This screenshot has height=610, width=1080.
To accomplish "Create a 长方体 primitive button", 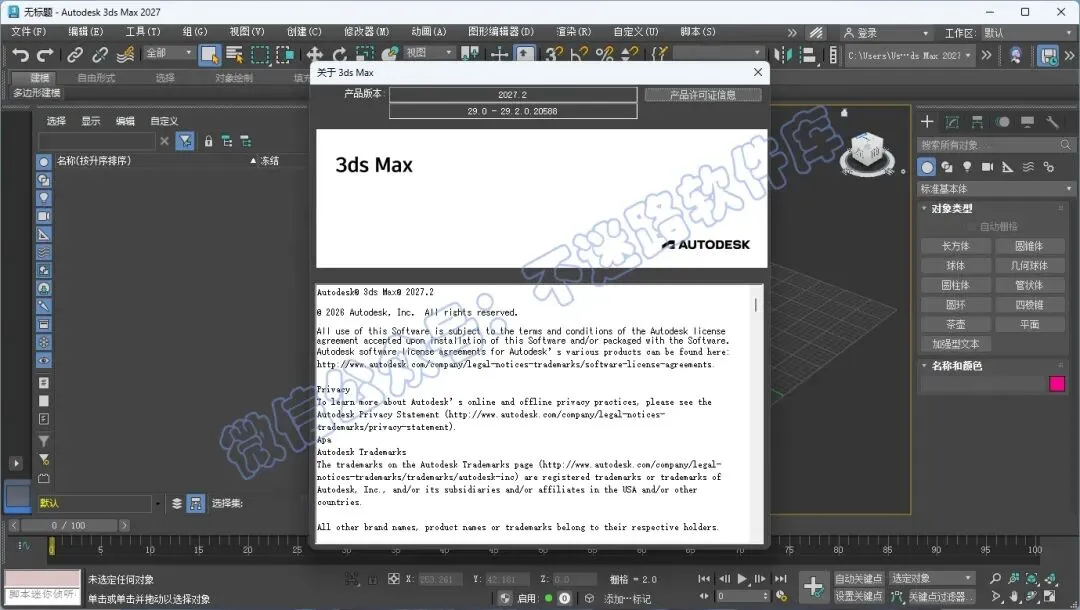I will click(x=955, y=246).
